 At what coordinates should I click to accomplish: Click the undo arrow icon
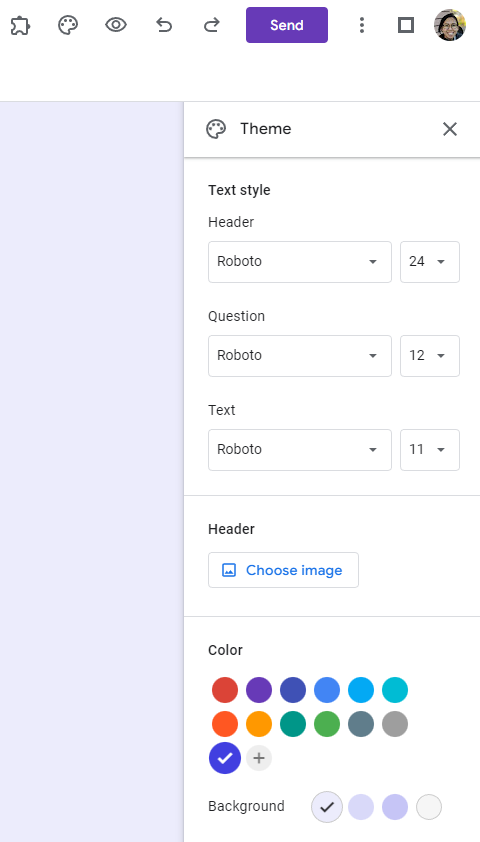pyautogui.click(x=164, y=25)
